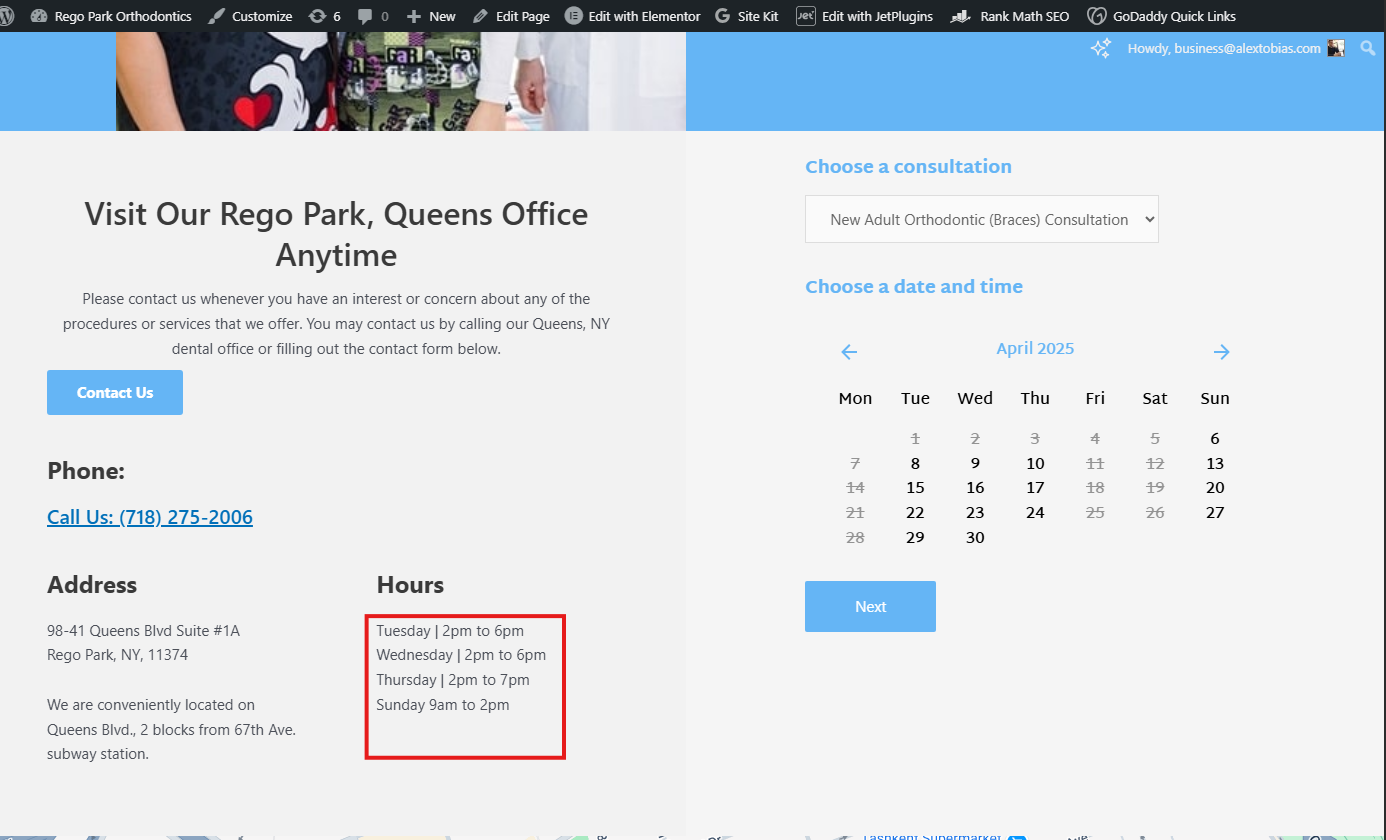This screenshot has height=840, width=1386.
Task: Click the updates counter showing 6
Action: 325,16
